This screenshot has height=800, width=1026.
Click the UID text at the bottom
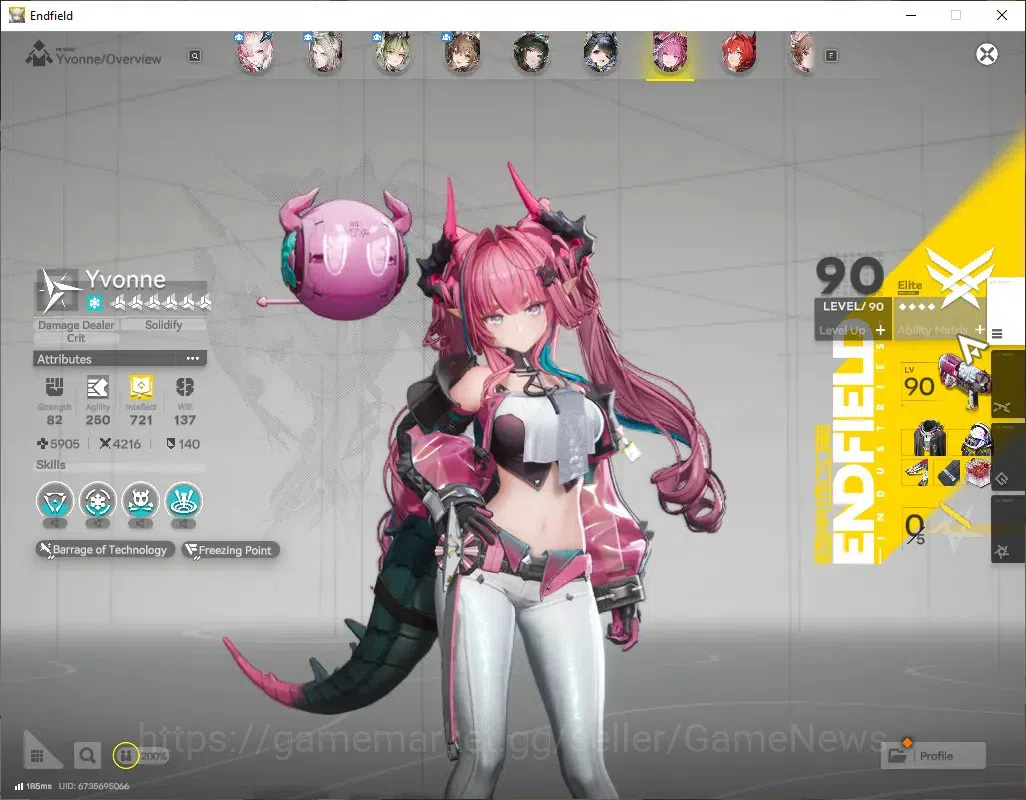[x=94, y=786]
